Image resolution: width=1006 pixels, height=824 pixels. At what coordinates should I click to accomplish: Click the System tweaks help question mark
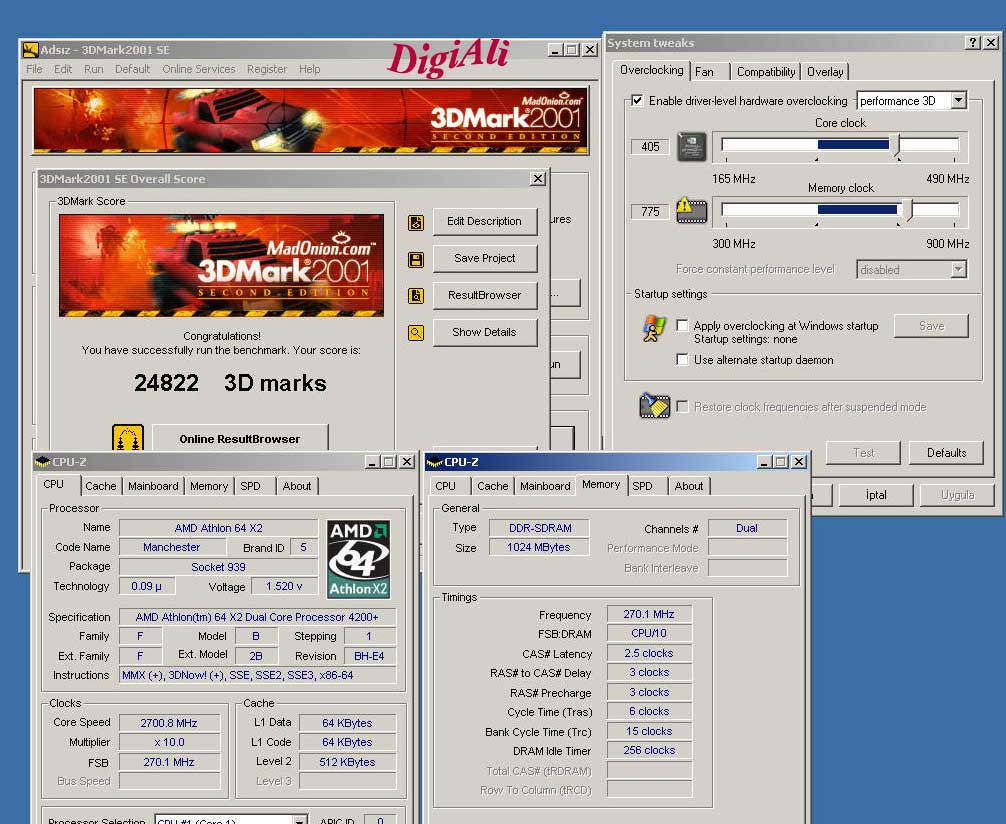pos(973,42)
